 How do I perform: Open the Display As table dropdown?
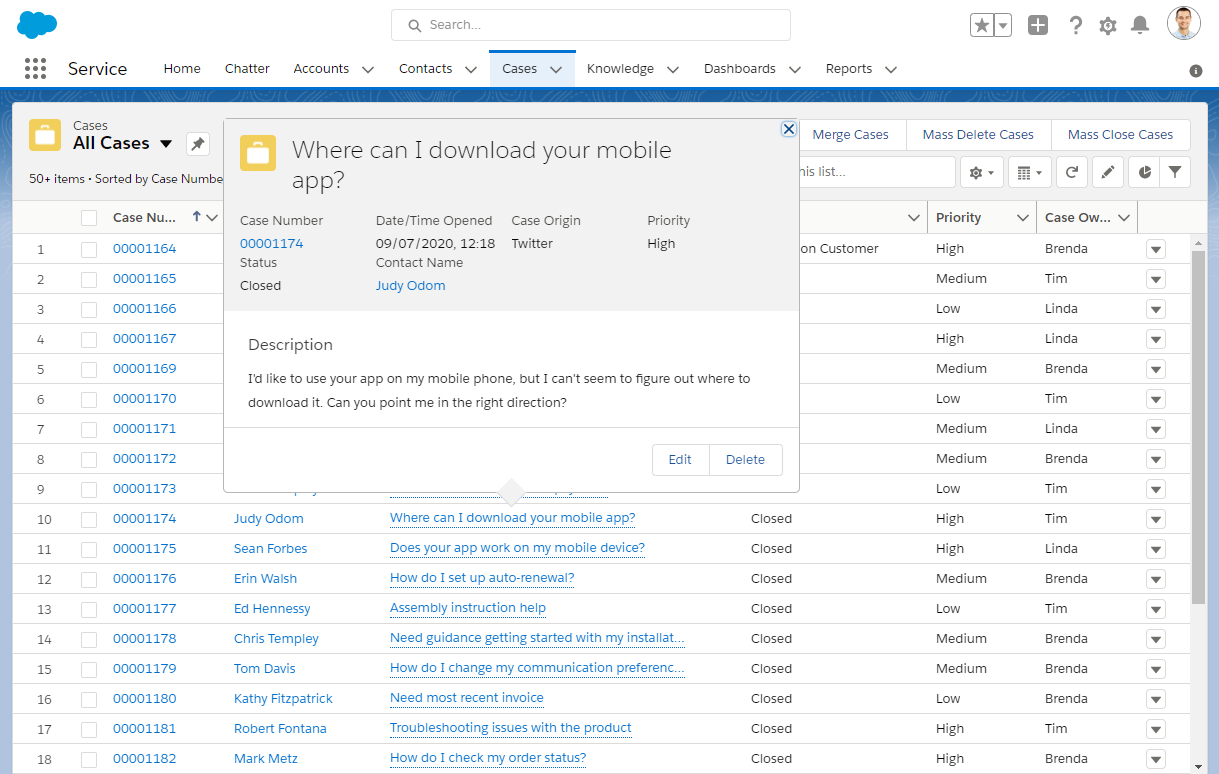[x=1029, y=172]
